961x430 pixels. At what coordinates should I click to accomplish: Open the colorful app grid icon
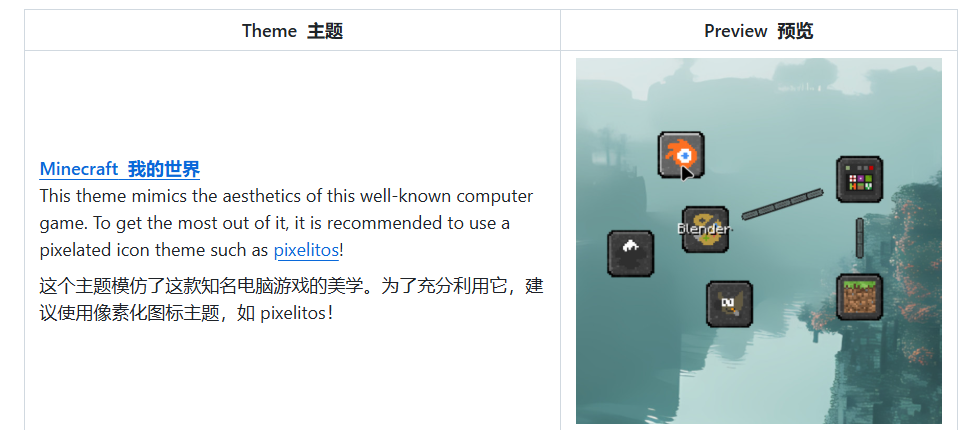(860, 179)
